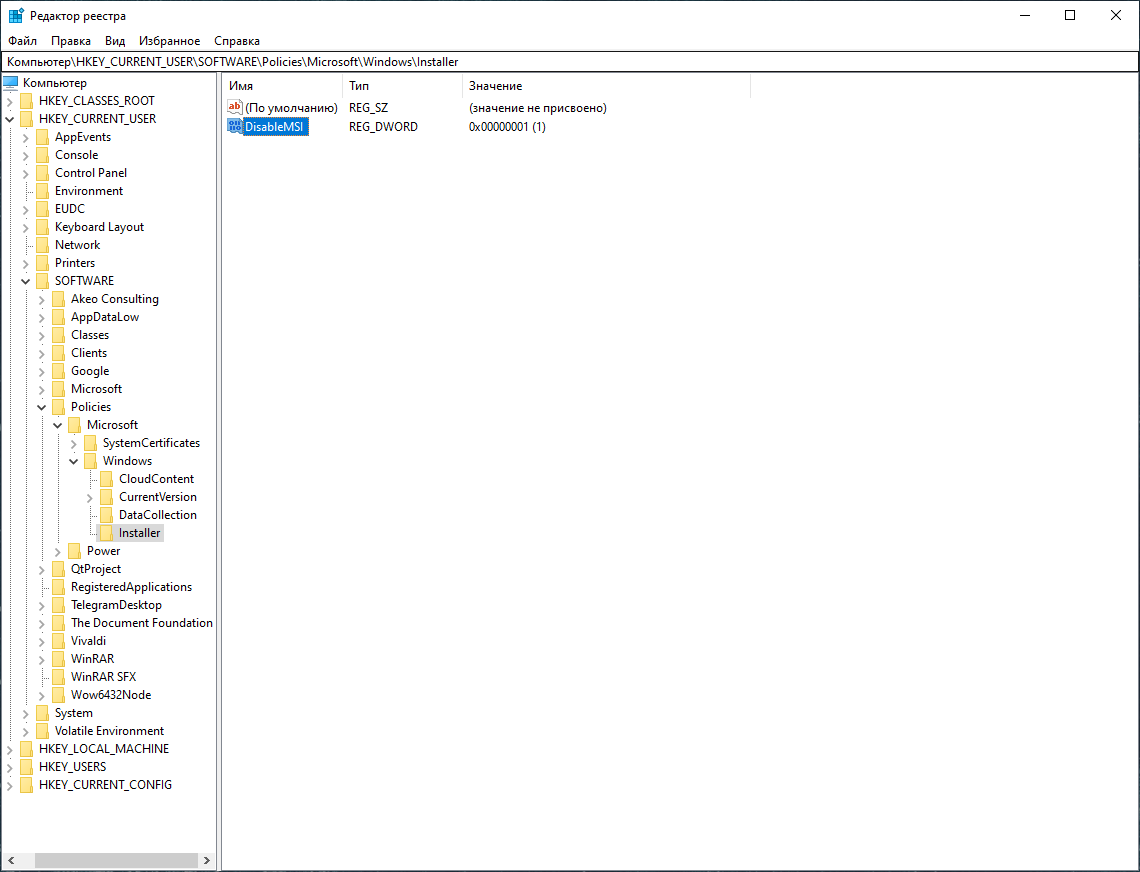Viewport: 1140px width, 872px height.
Task: Expand the Control Panel key
Action: pyautogui.click(x=25, y=173)
